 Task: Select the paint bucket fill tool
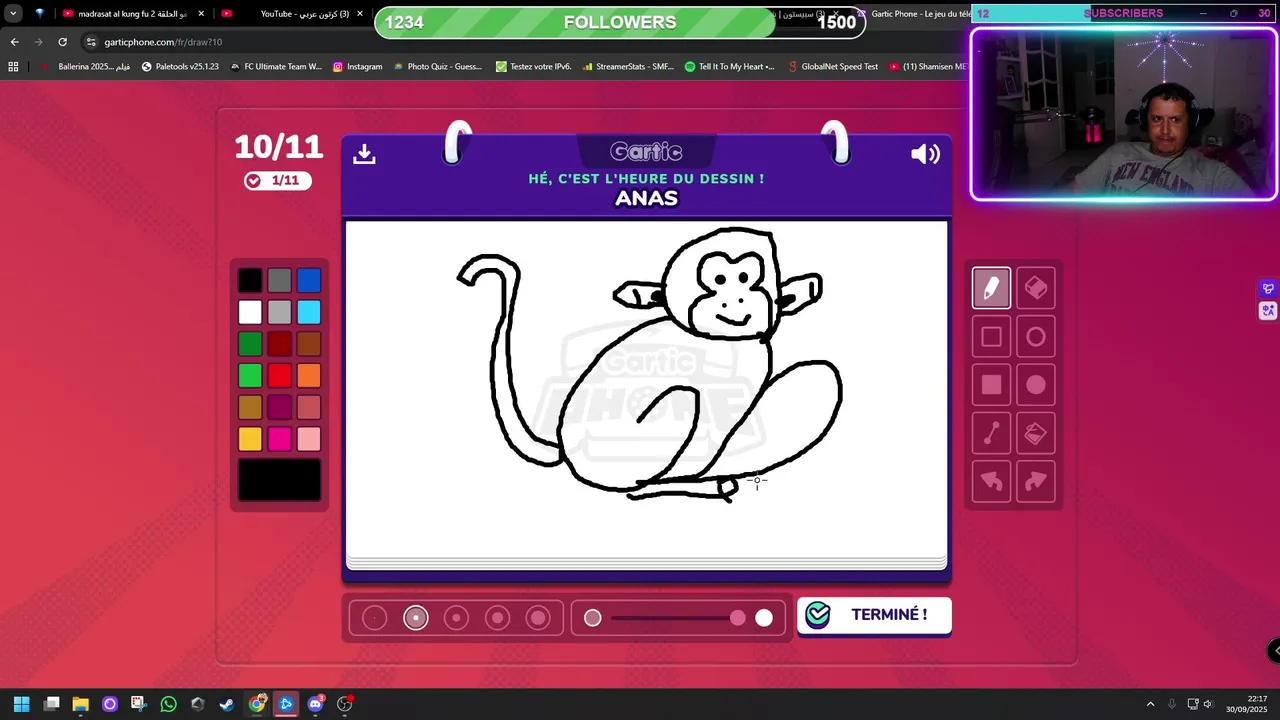(1036, 433)
